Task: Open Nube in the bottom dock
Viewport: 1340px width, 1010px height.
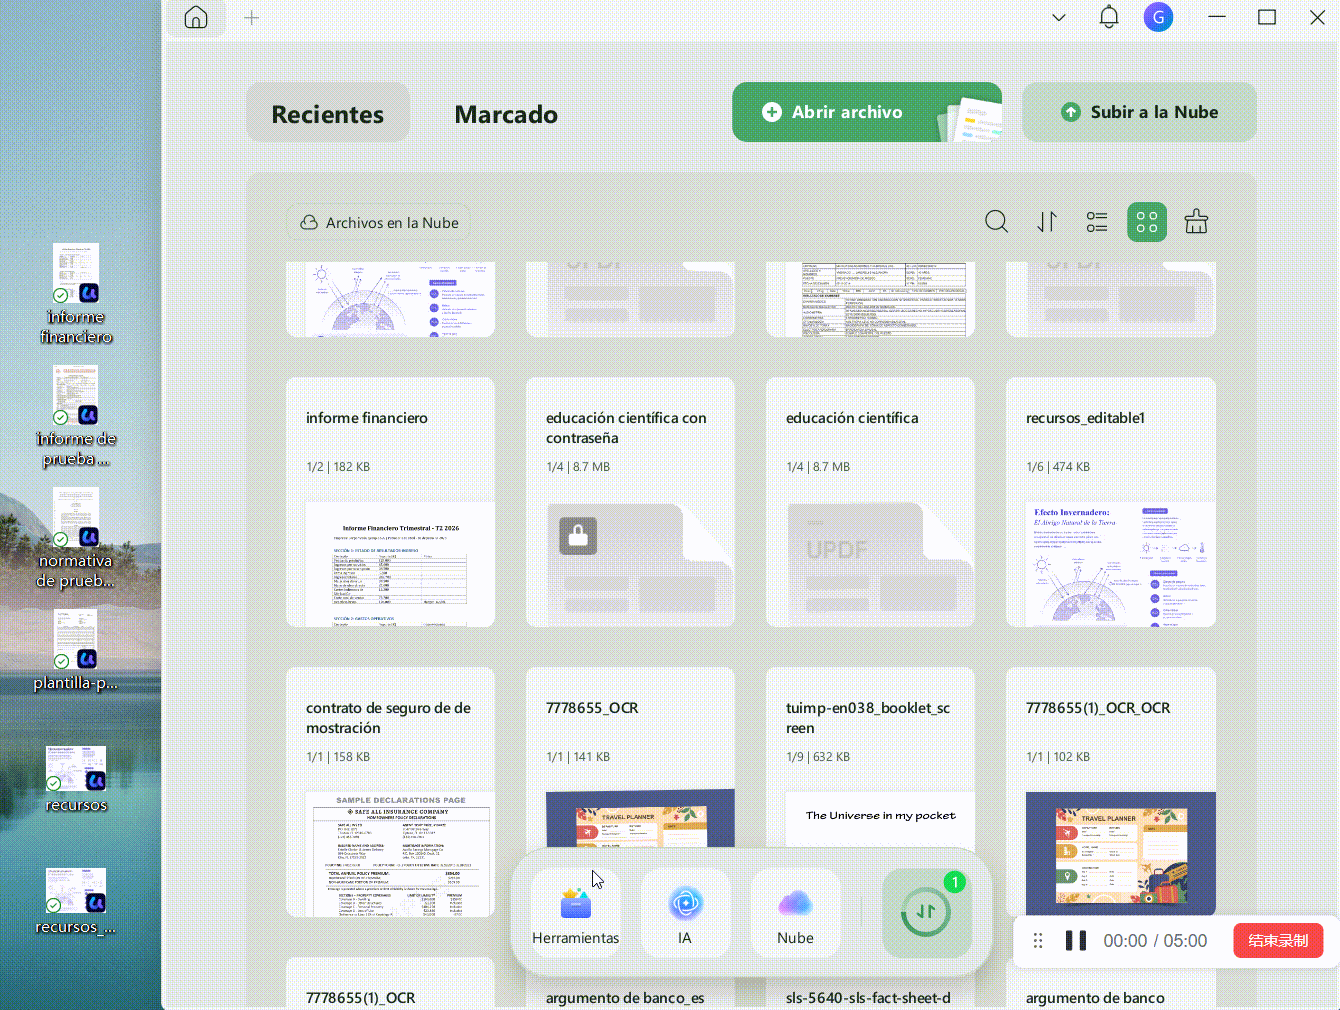Action: click(795, 913)
